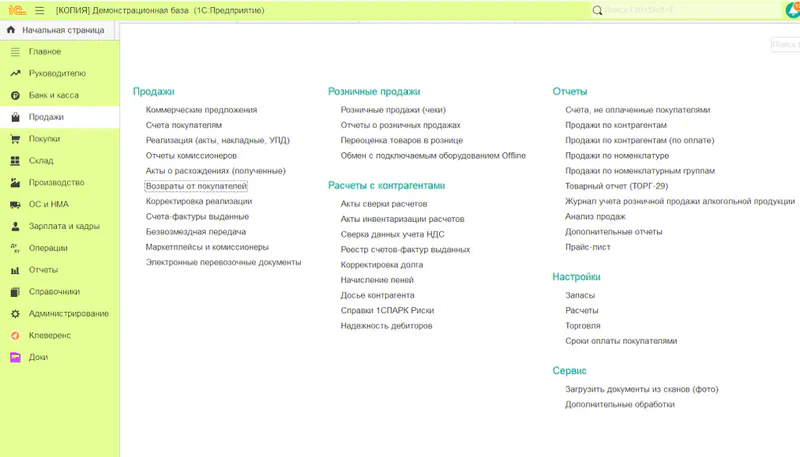Select the Руководителю section in sidebar

57,73
